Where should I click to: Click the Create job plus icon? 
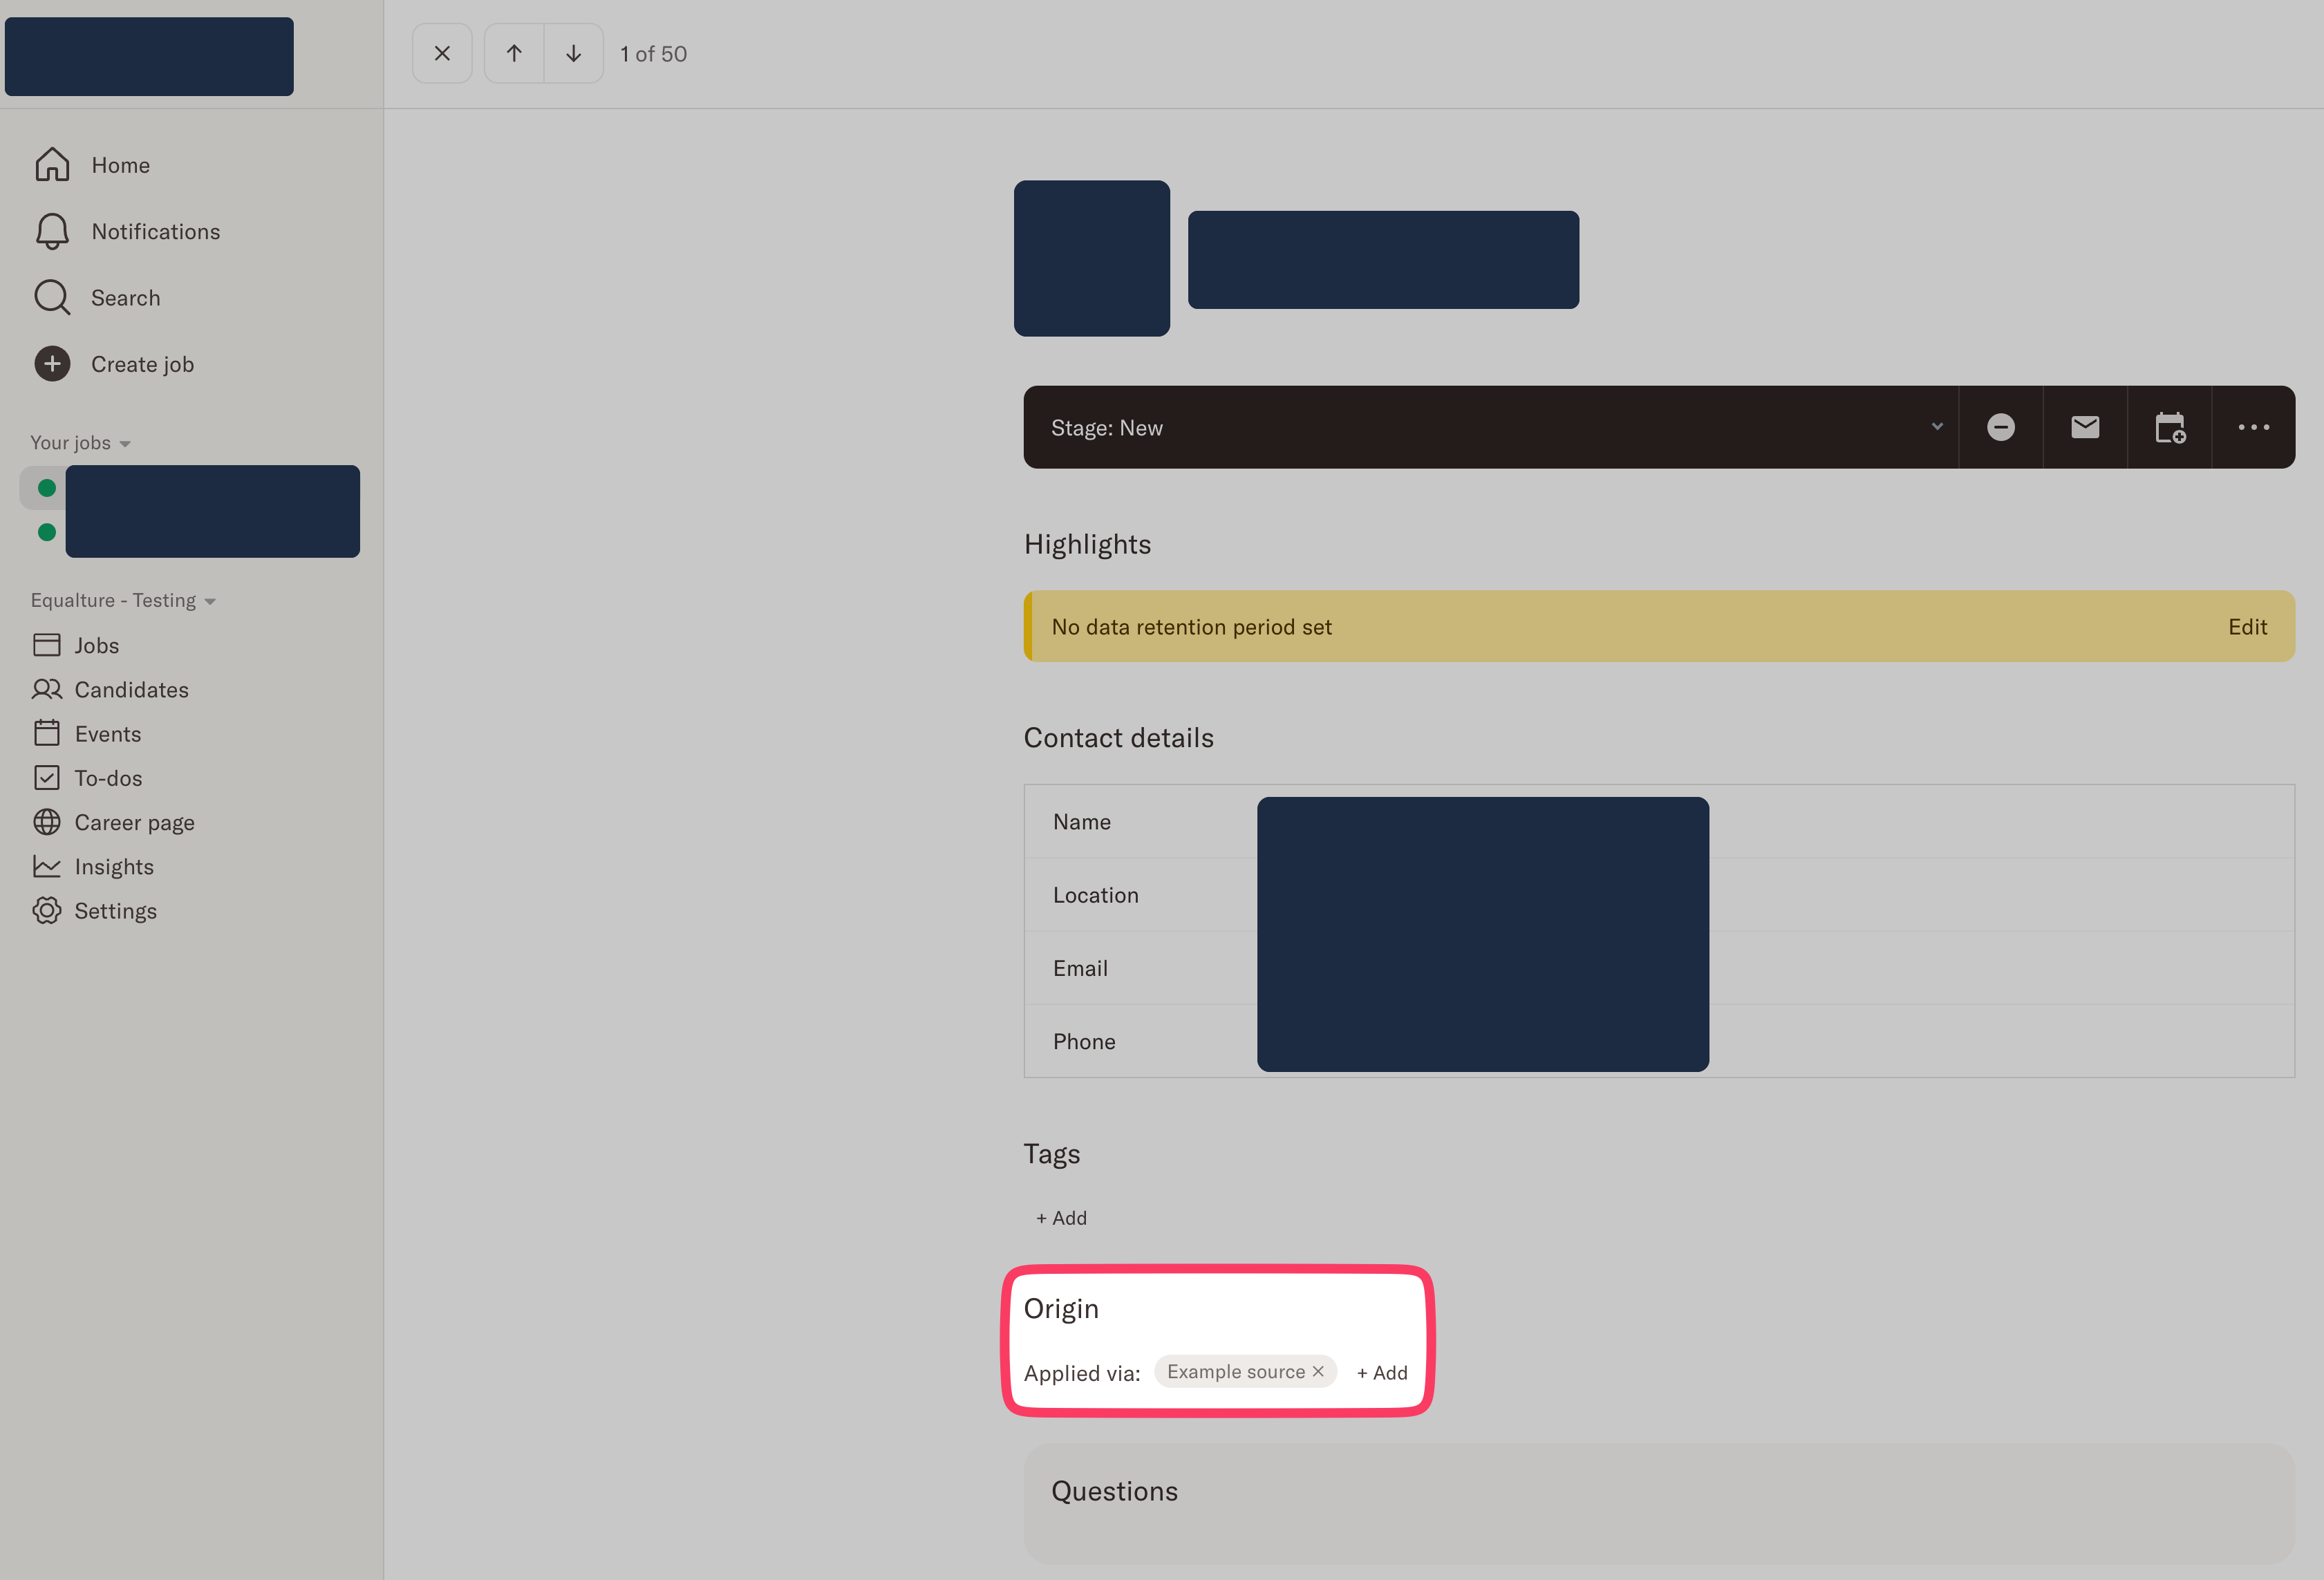(x=52, y=364)
